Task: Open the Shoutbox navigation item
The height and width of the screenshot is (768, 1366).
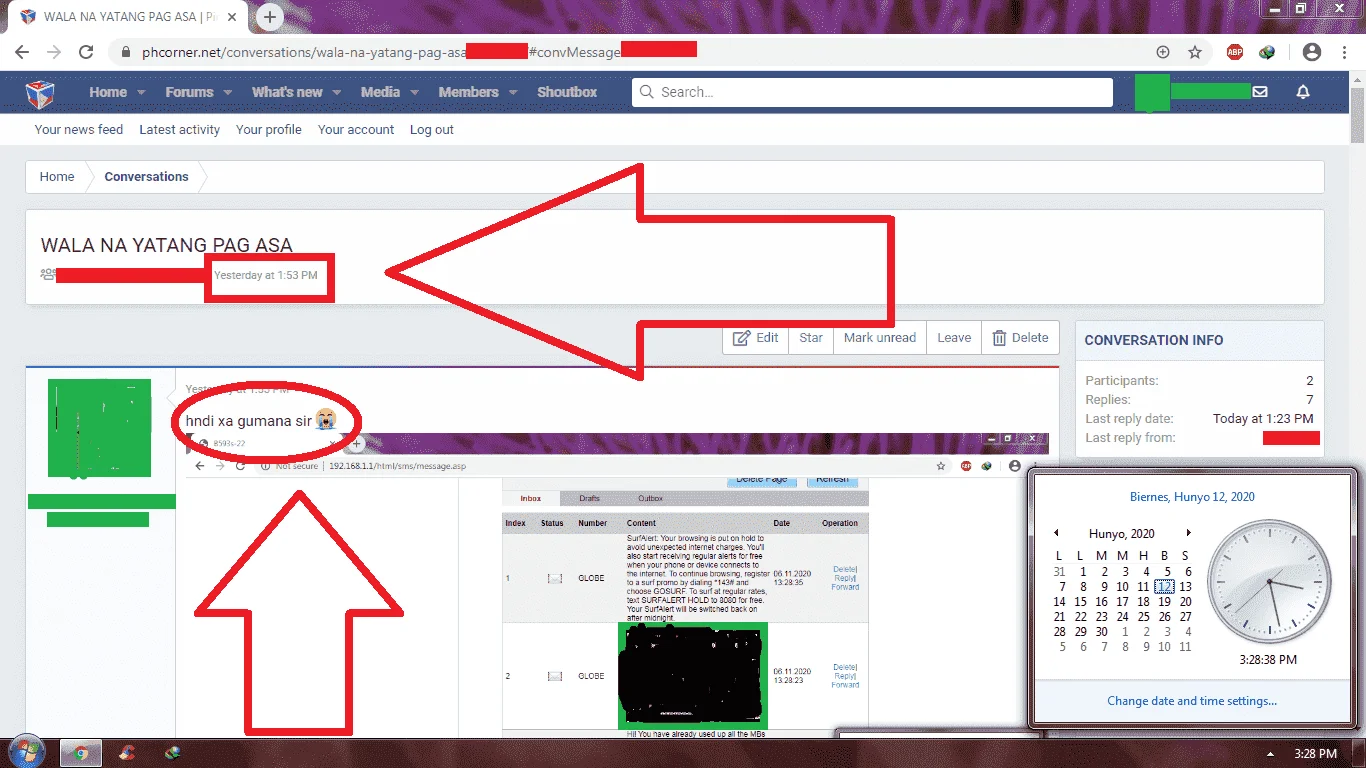Action: pyautogui.click(x=567, y=92)
